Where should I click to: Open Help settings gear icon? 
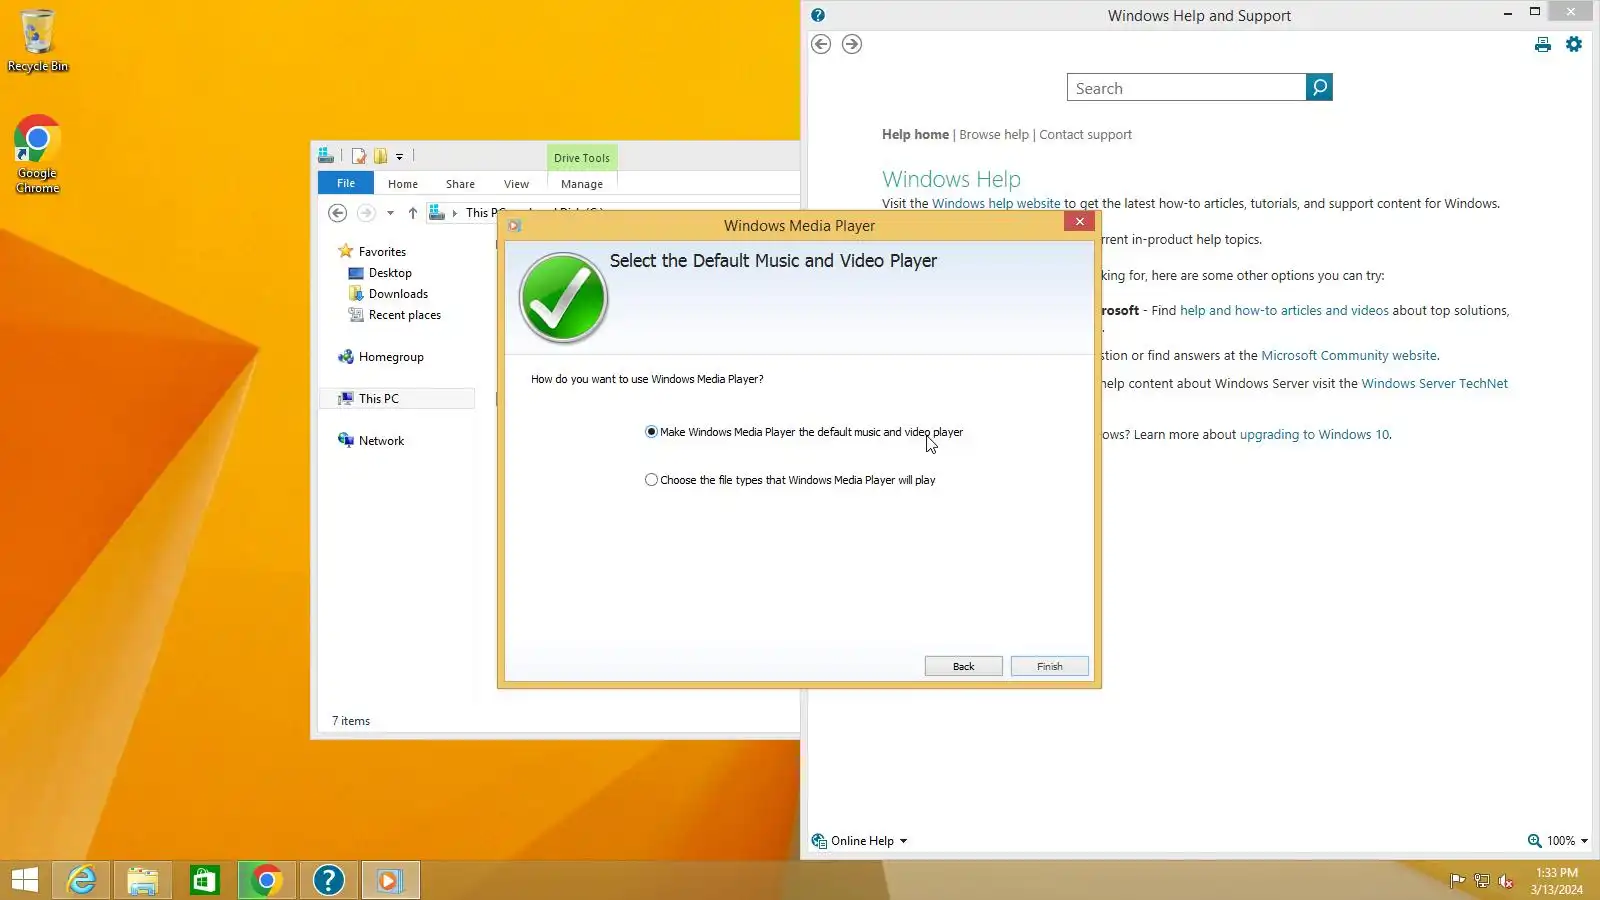[x=1574, y=44]
